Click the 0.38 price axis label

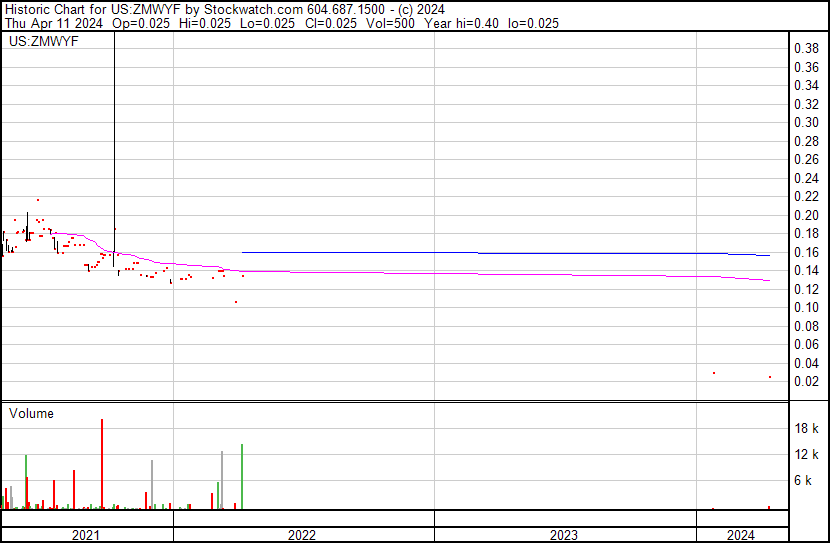[806, 49]
